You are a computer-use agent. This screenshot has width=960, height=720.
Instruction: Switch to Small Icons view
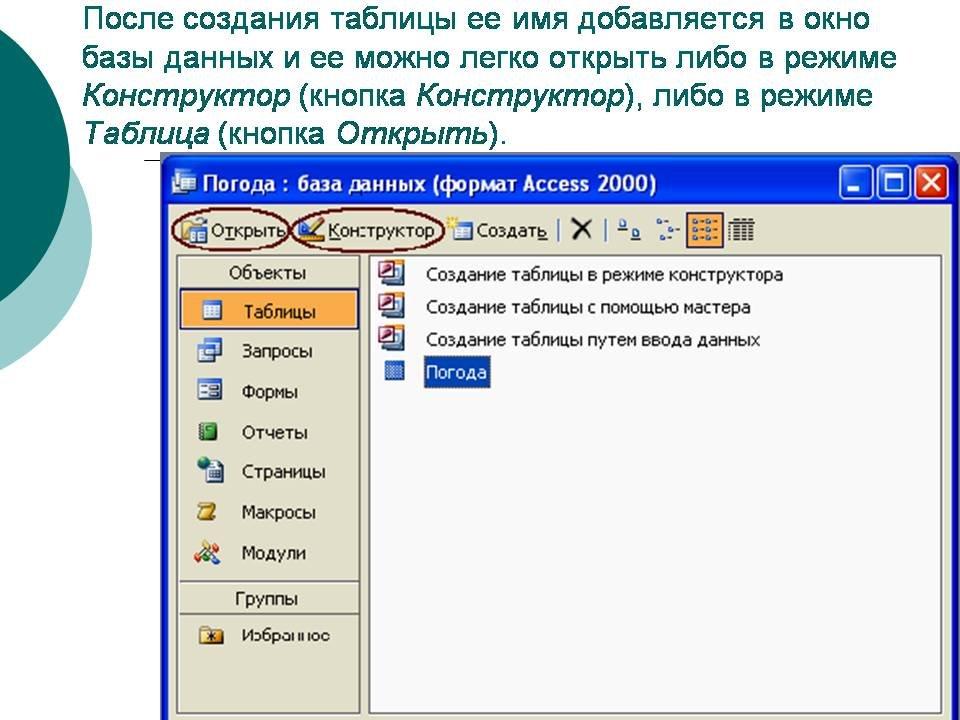pos(667,230)
